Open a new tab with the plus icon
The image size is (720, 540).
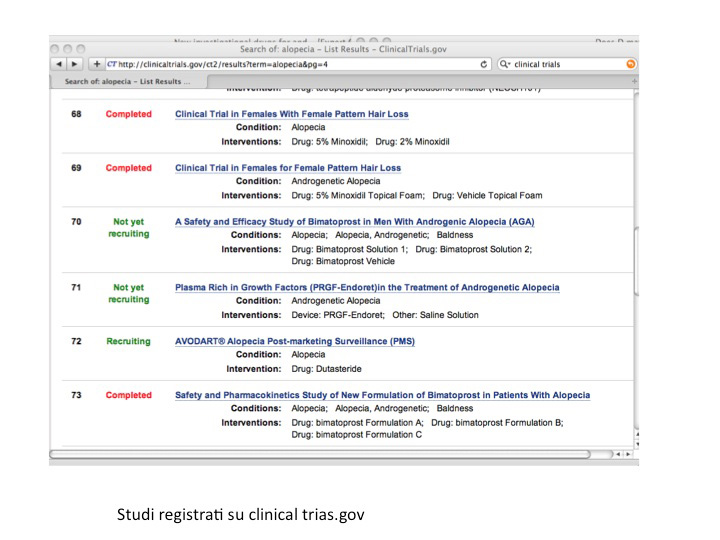[634, 81]
